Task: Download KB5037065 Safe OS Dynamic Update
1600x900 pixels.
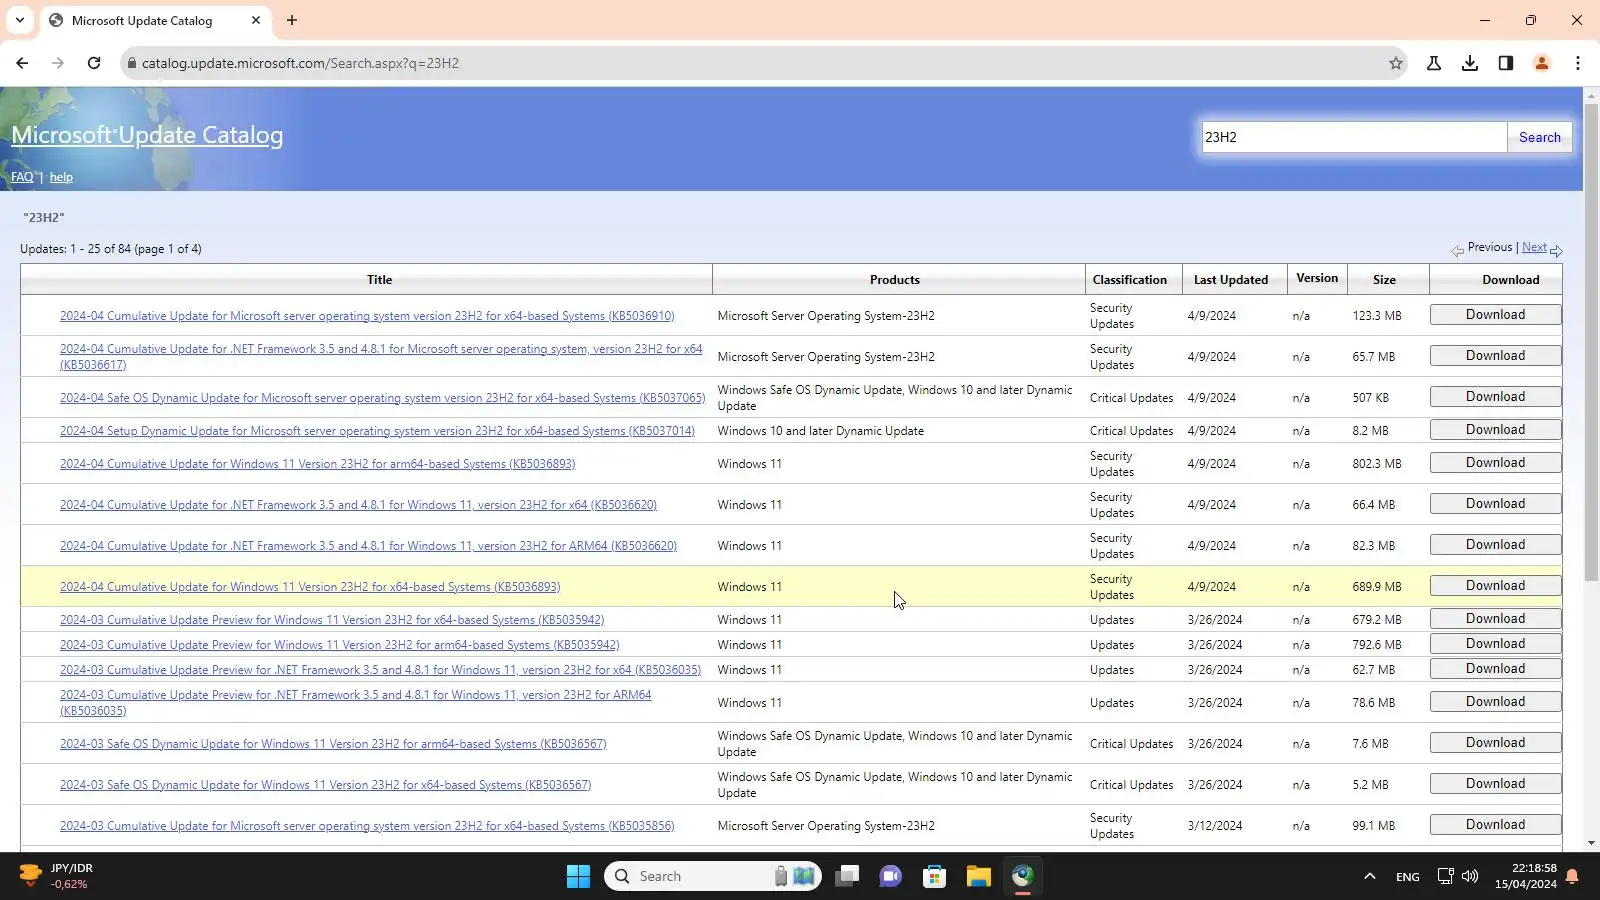Action: click(1495, 397)
